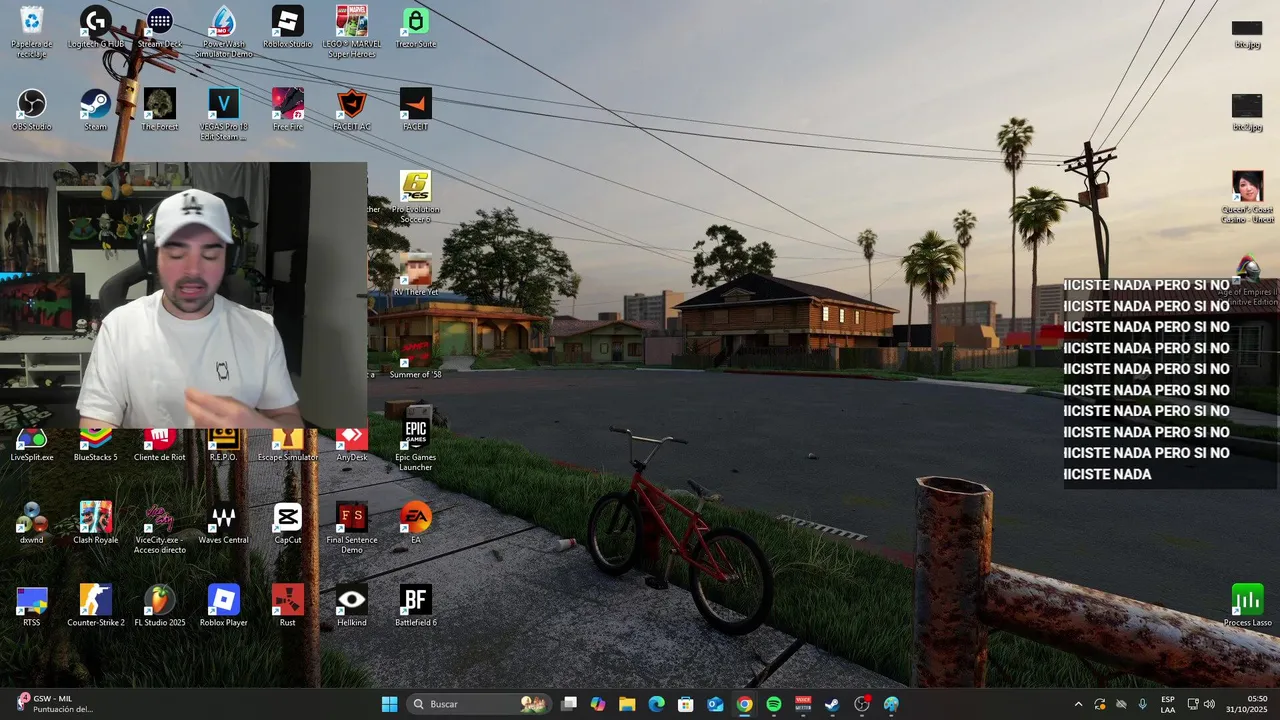Select the Queen's Coast Casino icon
This screenshot has height=720, width=1280.
point(1247,197)
